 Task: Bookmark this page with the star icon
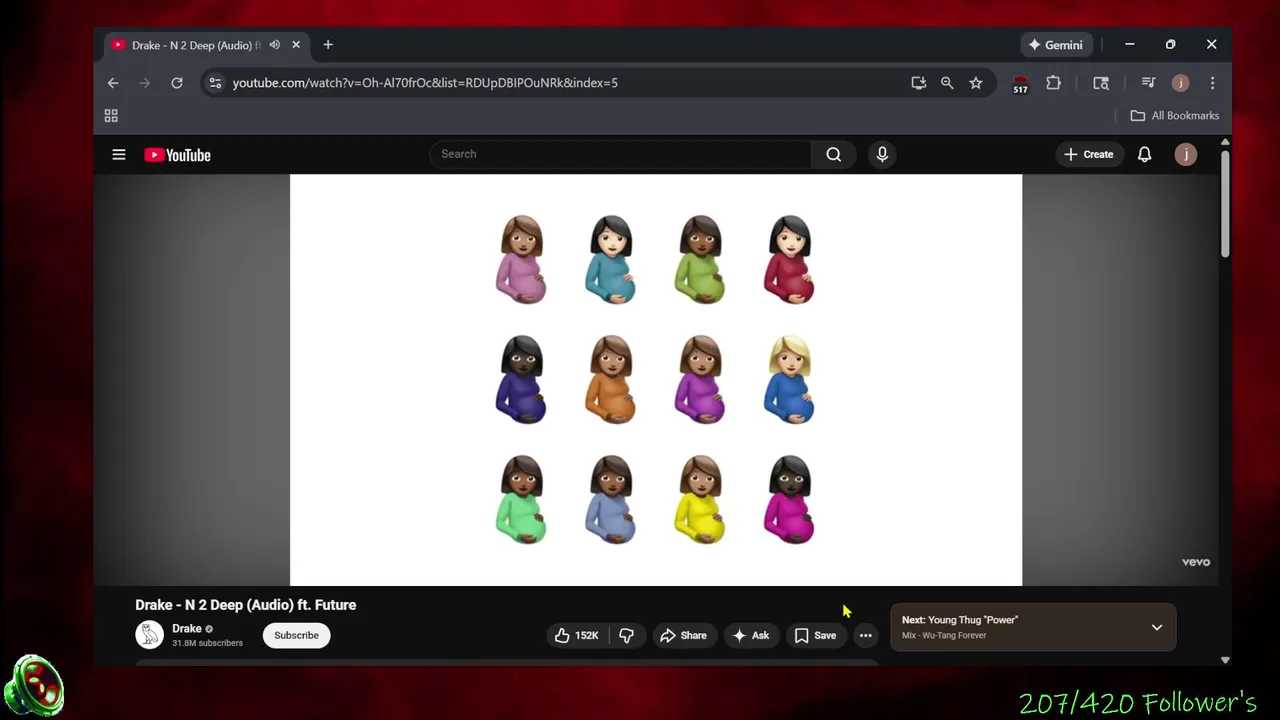pyautogui.click(x=976, y=83)
